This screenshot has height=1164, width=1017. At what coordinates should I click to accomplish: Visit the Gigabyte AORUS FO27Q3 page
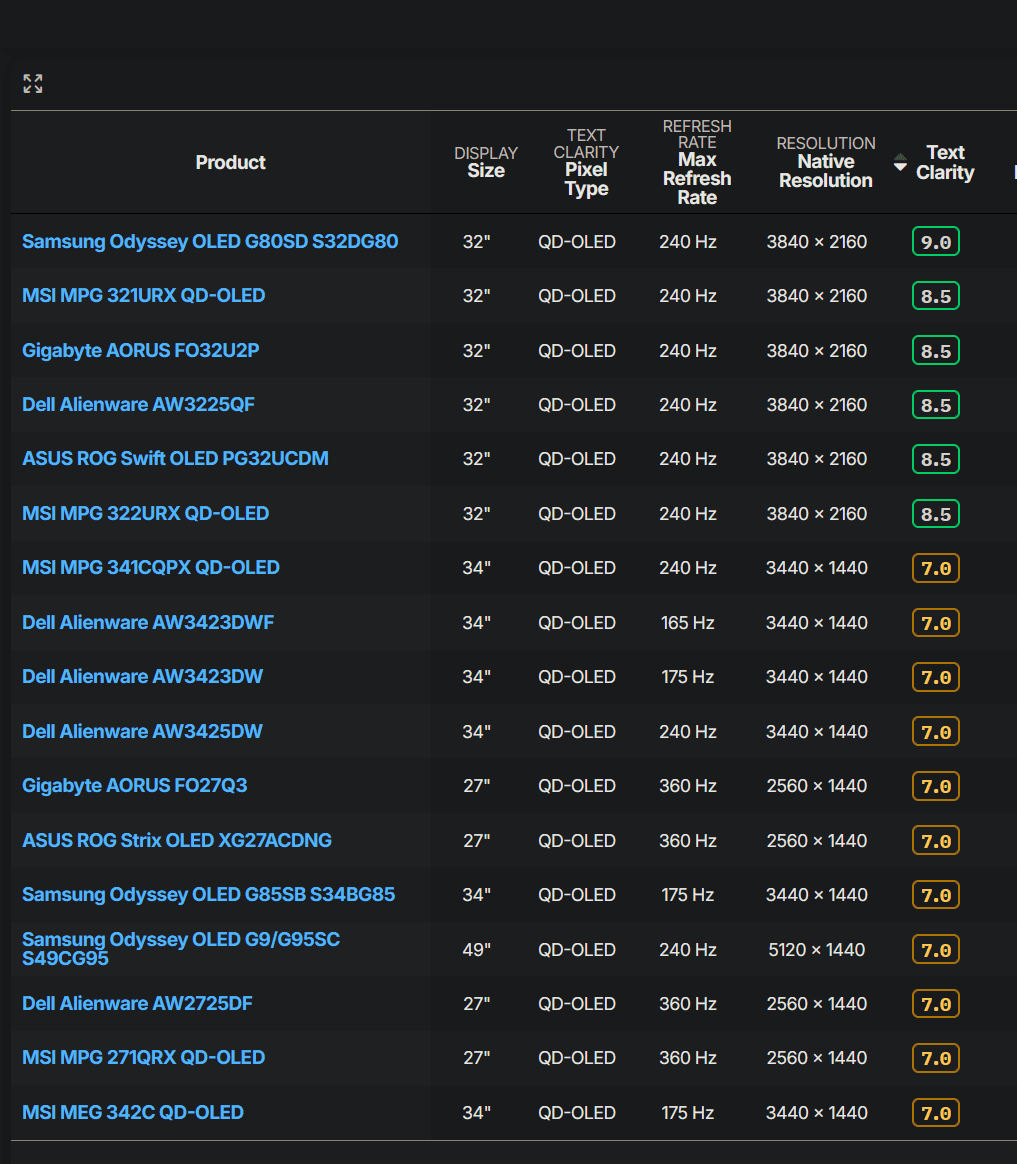(135, 785)
